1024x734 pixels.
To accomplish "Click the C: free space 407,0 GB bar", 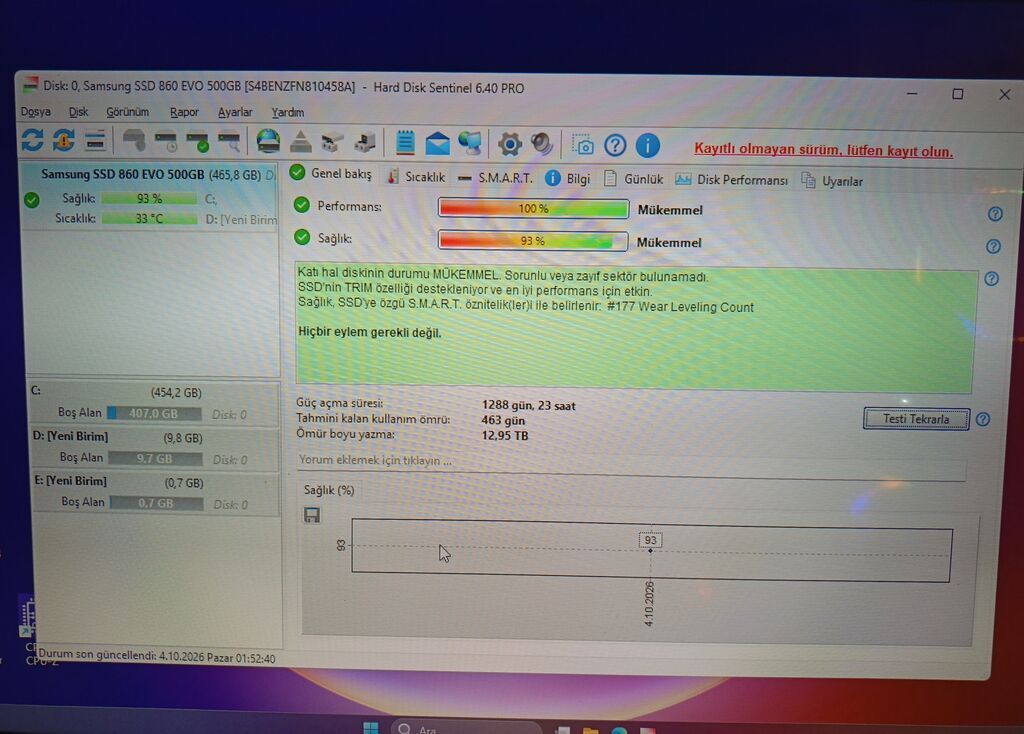I will (x=154, y=413).
